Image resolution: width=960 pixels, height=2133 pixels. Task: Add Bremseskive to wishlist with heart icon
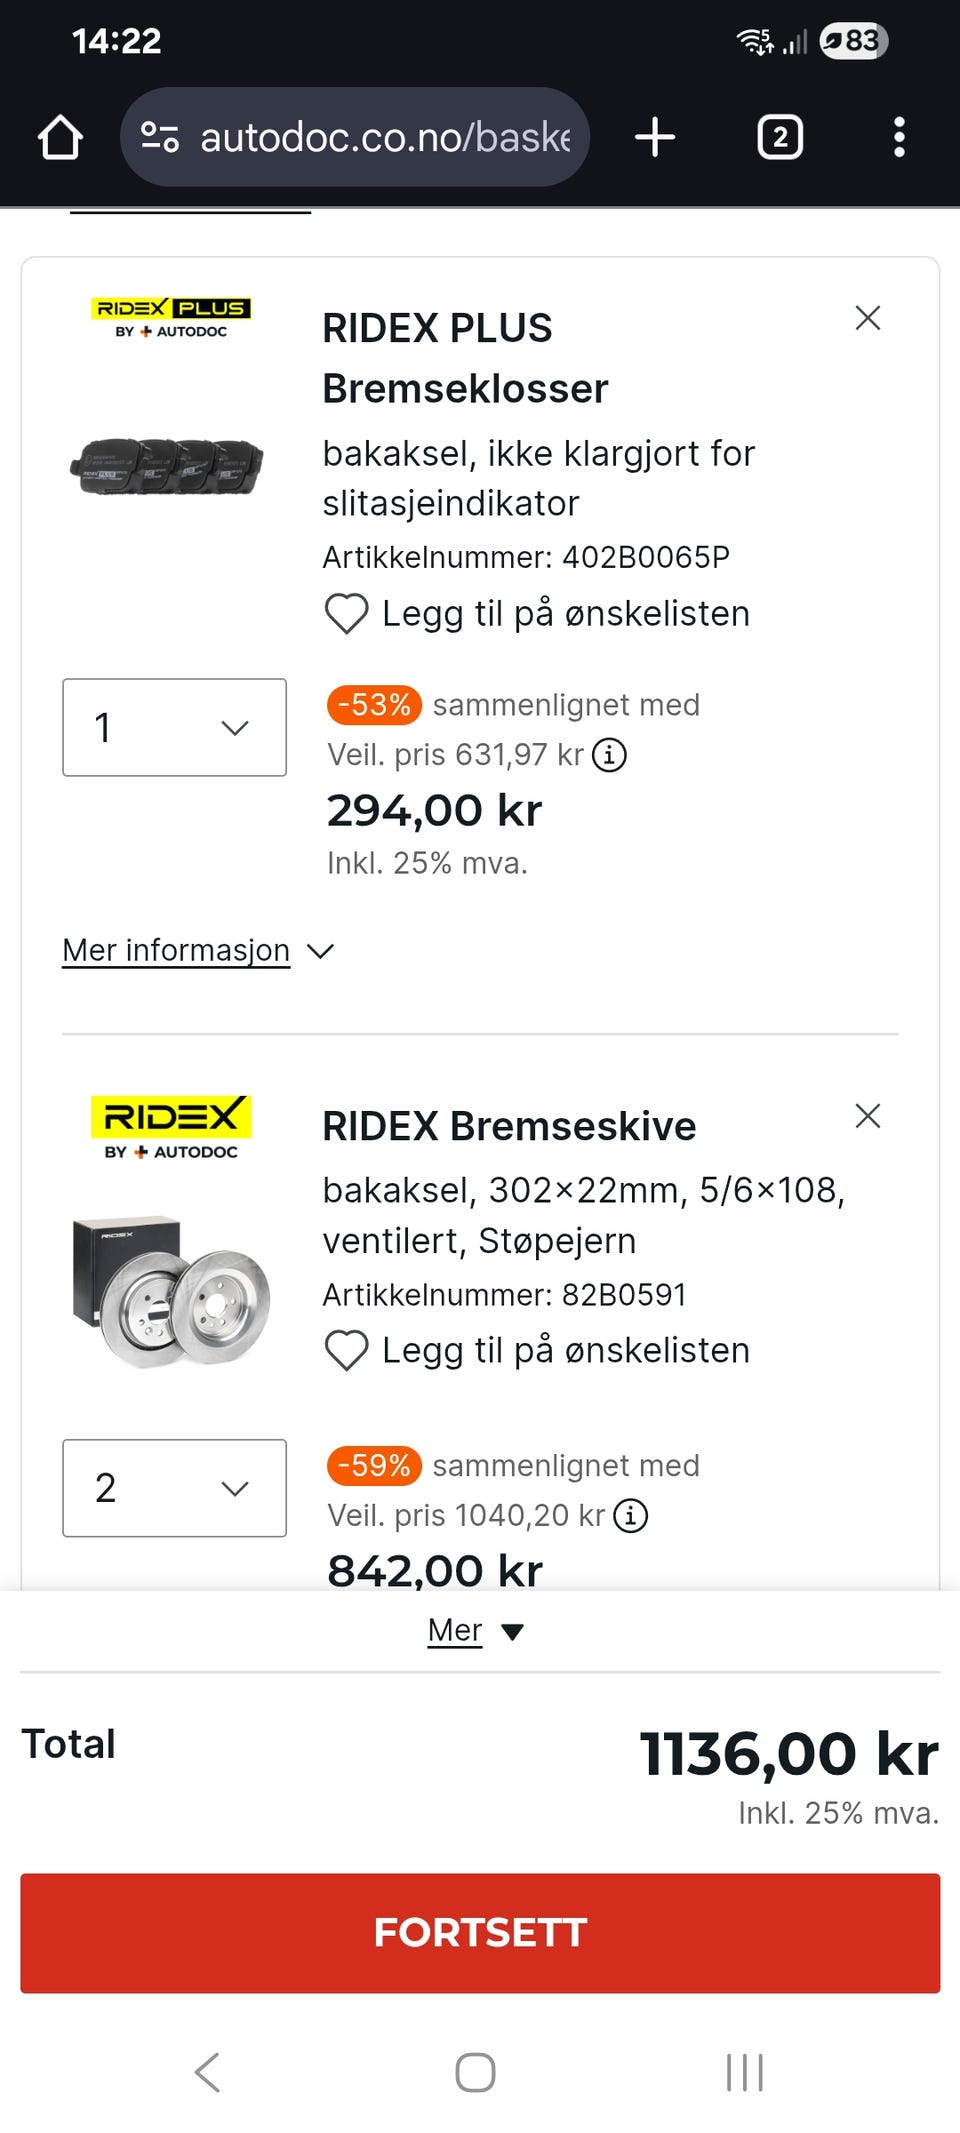point(347,1351)
